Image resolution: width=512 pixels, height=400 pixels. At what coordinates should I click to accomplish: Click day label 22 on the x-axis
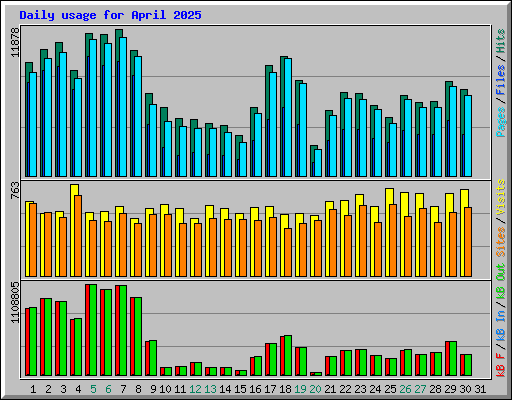pyautogui.click(x=345, y=389)
